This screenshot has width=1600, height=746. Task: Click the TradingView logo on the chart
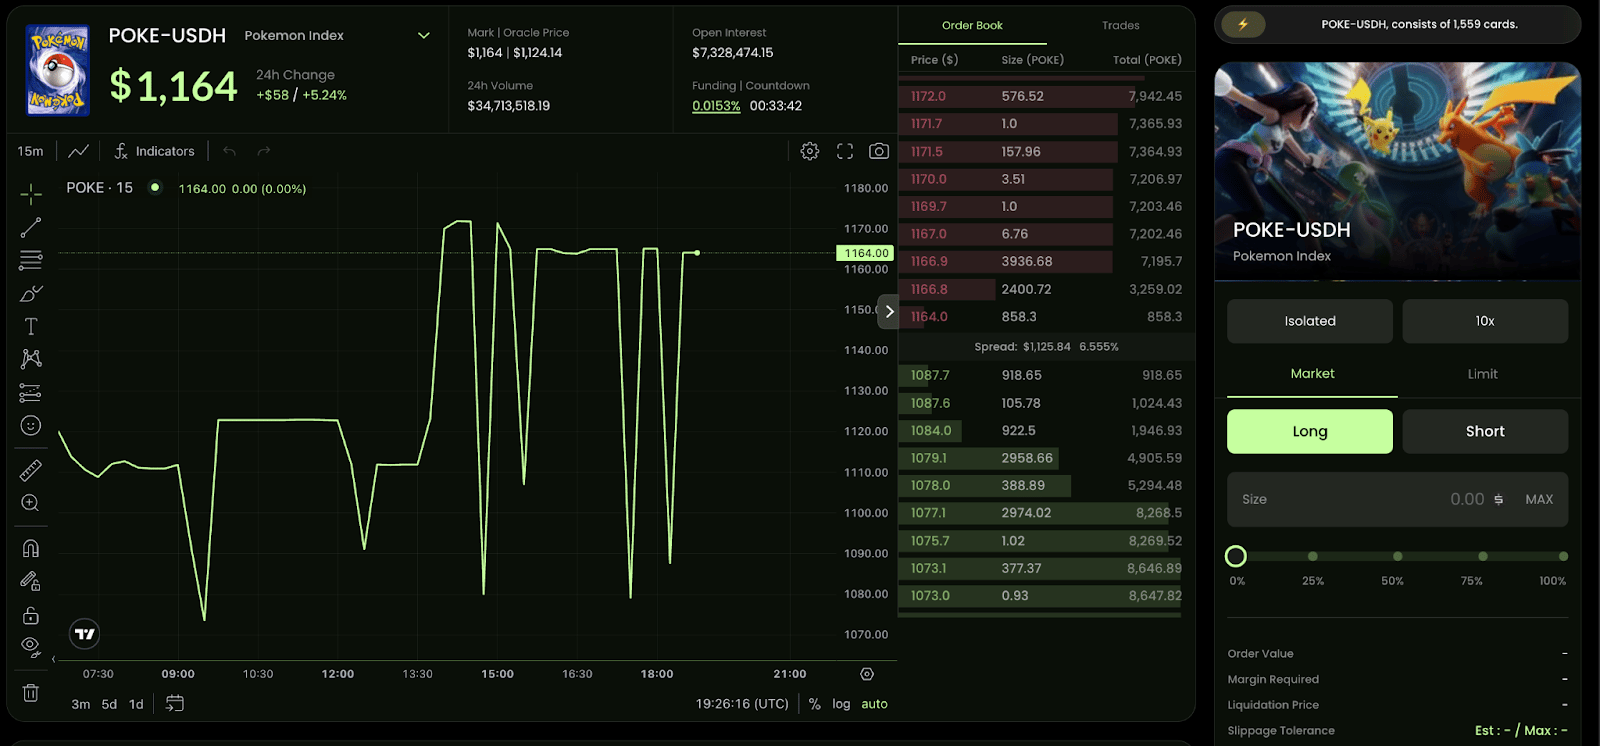pyautogui.click(x=85, y=633)
